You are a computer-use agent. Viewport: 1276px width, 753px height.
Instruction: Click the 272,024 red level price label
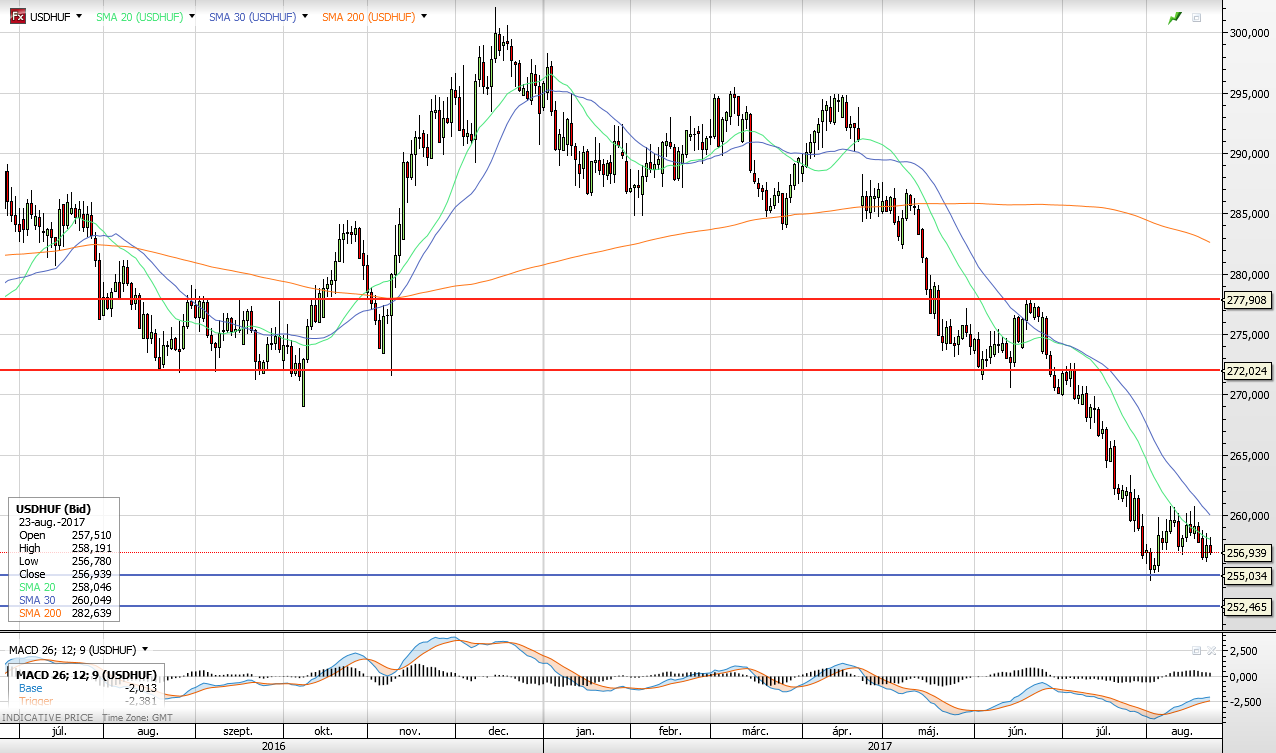(1247, 370)
